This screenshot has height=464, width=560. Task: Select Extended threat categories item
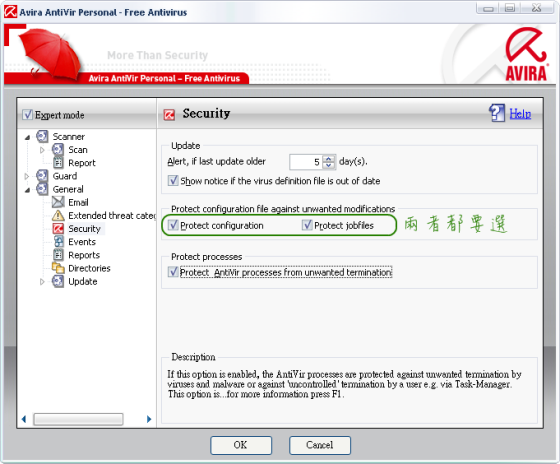click(112, 216)
